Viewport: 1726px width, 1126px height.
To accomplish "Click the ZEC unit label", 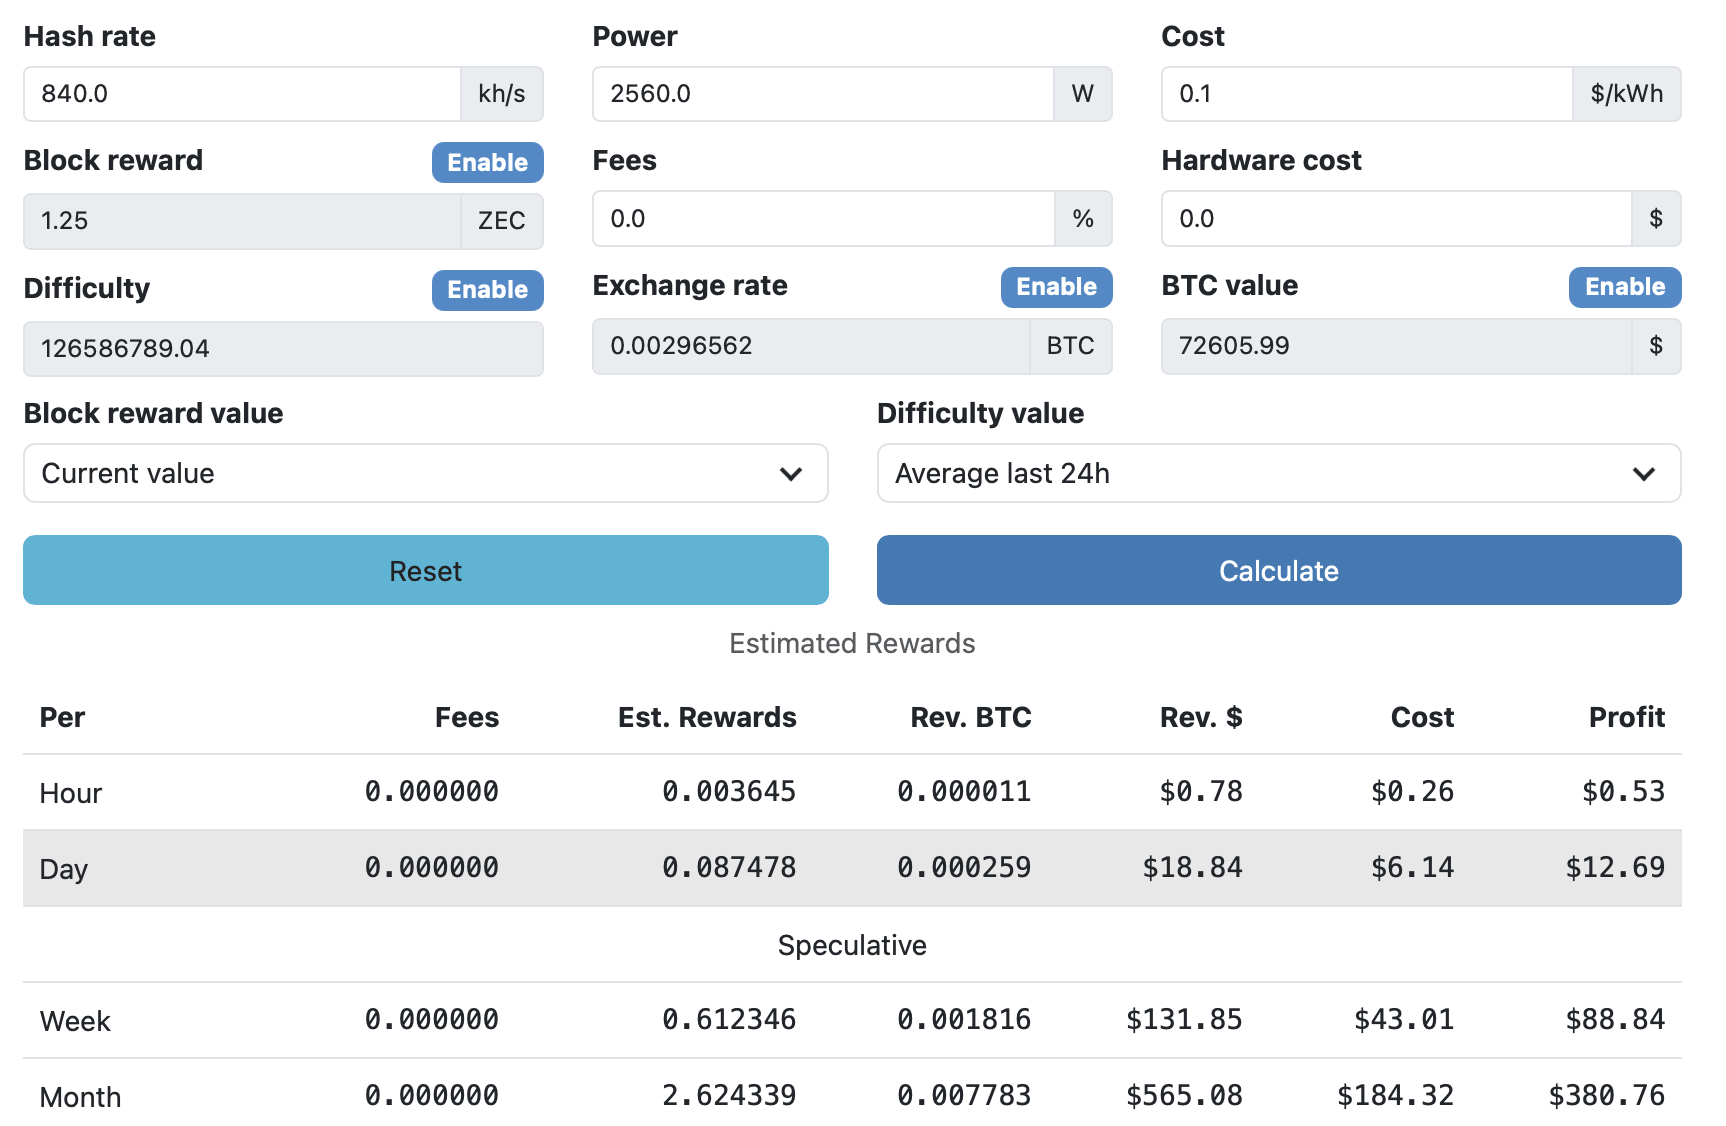I will [501, 221].
